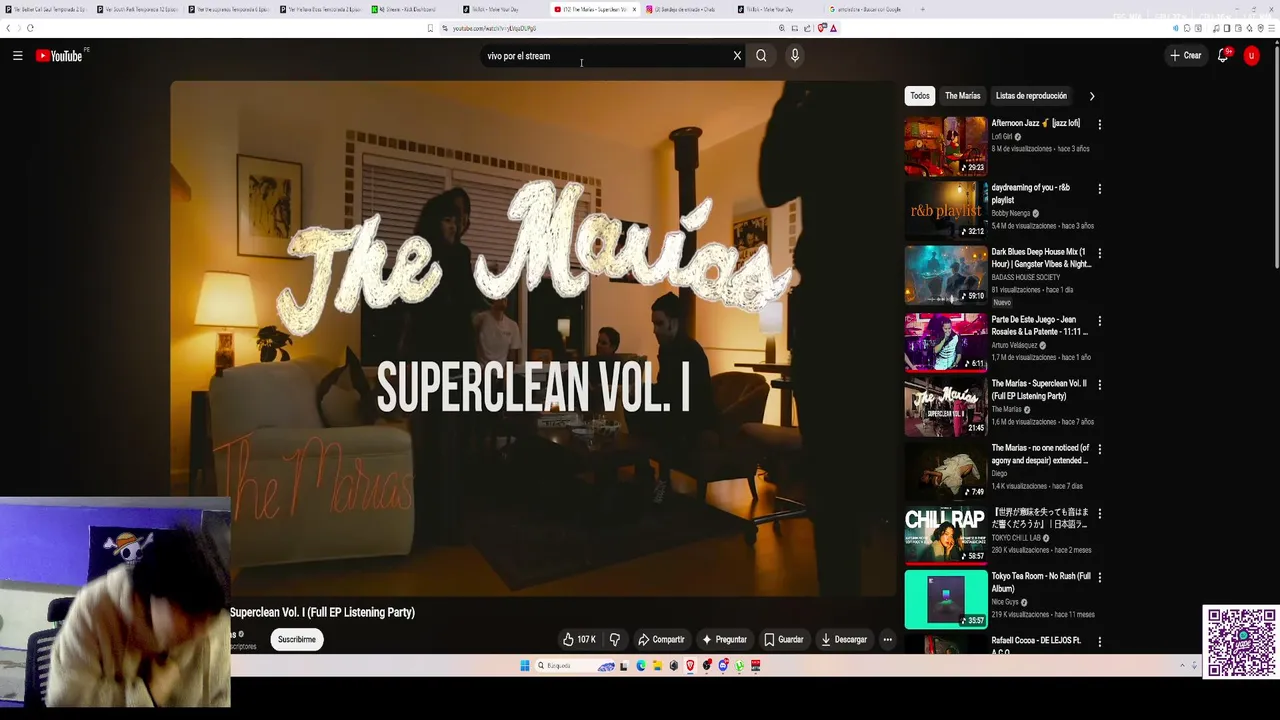
Task: Reload the page in browser toolbar
Action: [x=30, y=28]
